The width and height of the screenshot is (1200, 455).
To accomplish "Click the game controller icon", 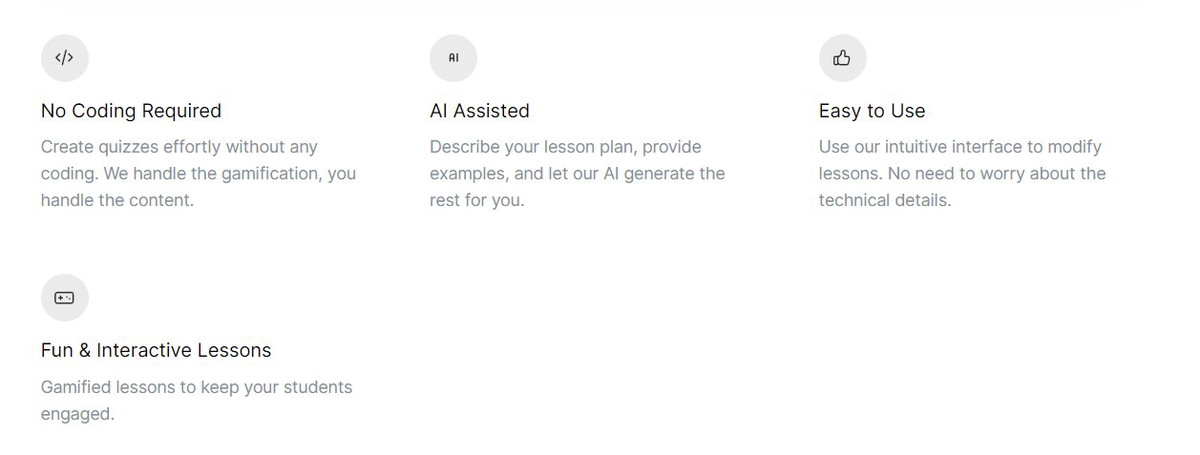I will 64,298.
